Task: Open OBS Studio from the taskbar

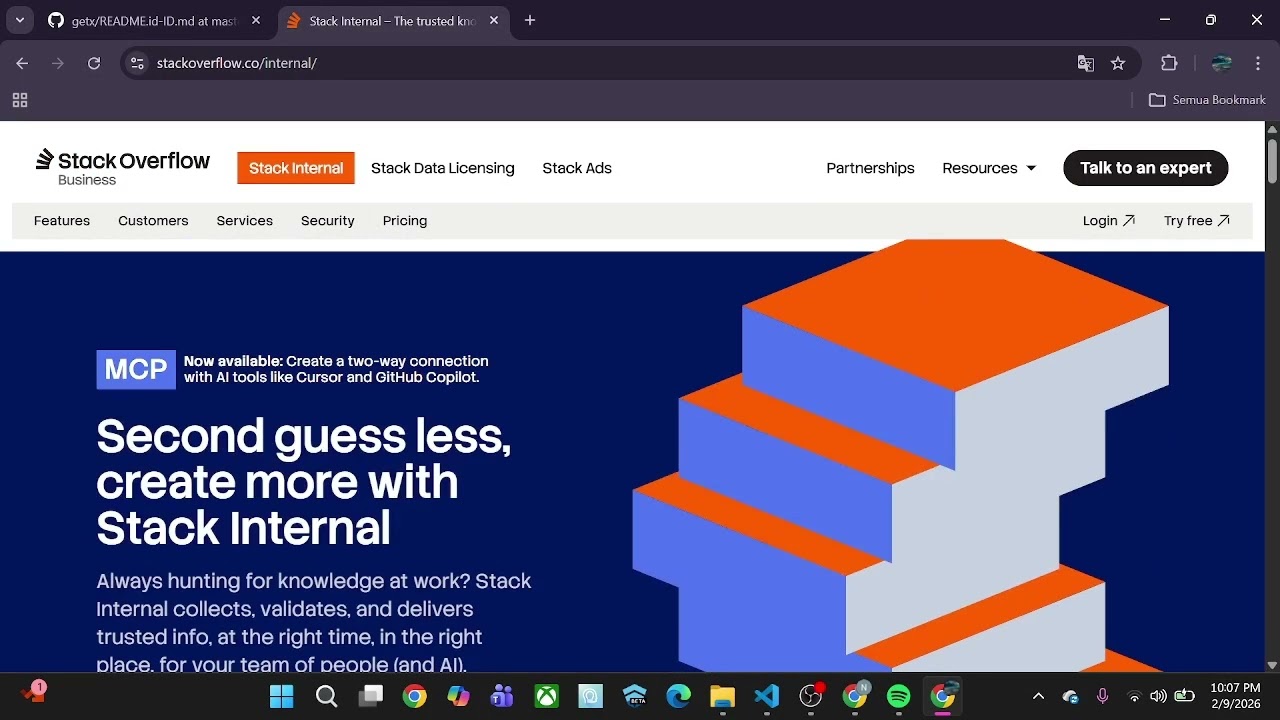Action: tap(811, 696)
